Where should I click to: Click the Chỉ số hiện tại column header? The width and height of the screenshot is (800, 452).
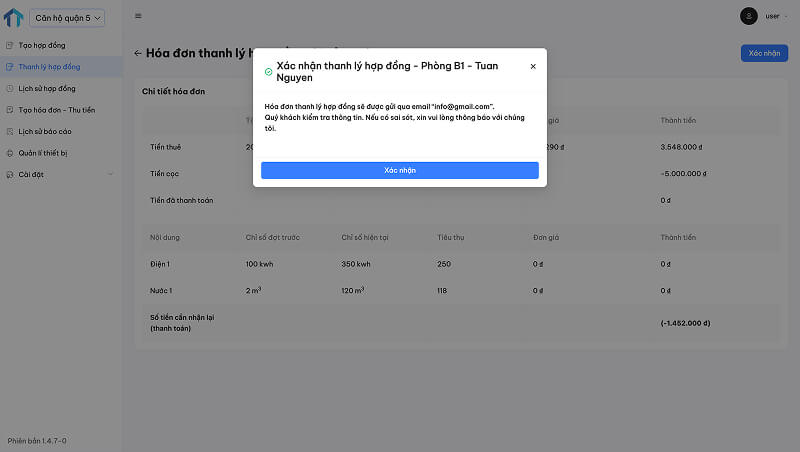click(365, 237)
